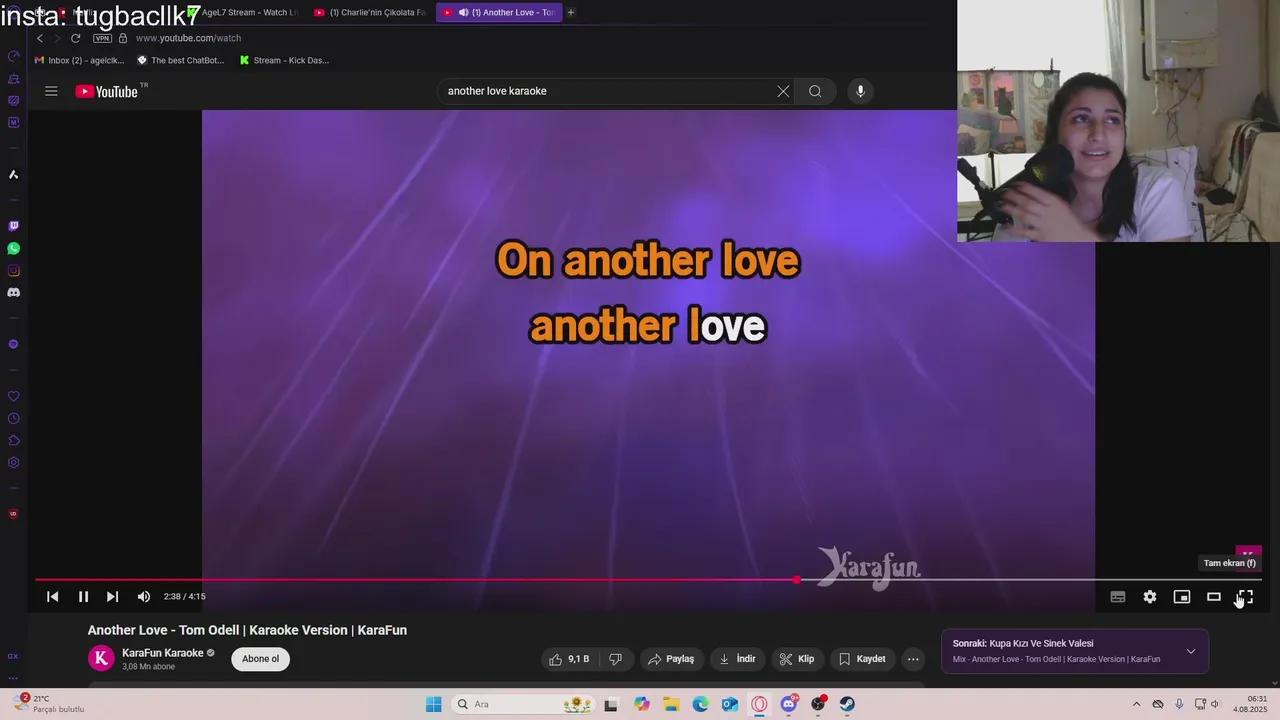The height and width of the screenshot is (720, 1280).
Task: Dislike the video
Action: tap(615, 659)
